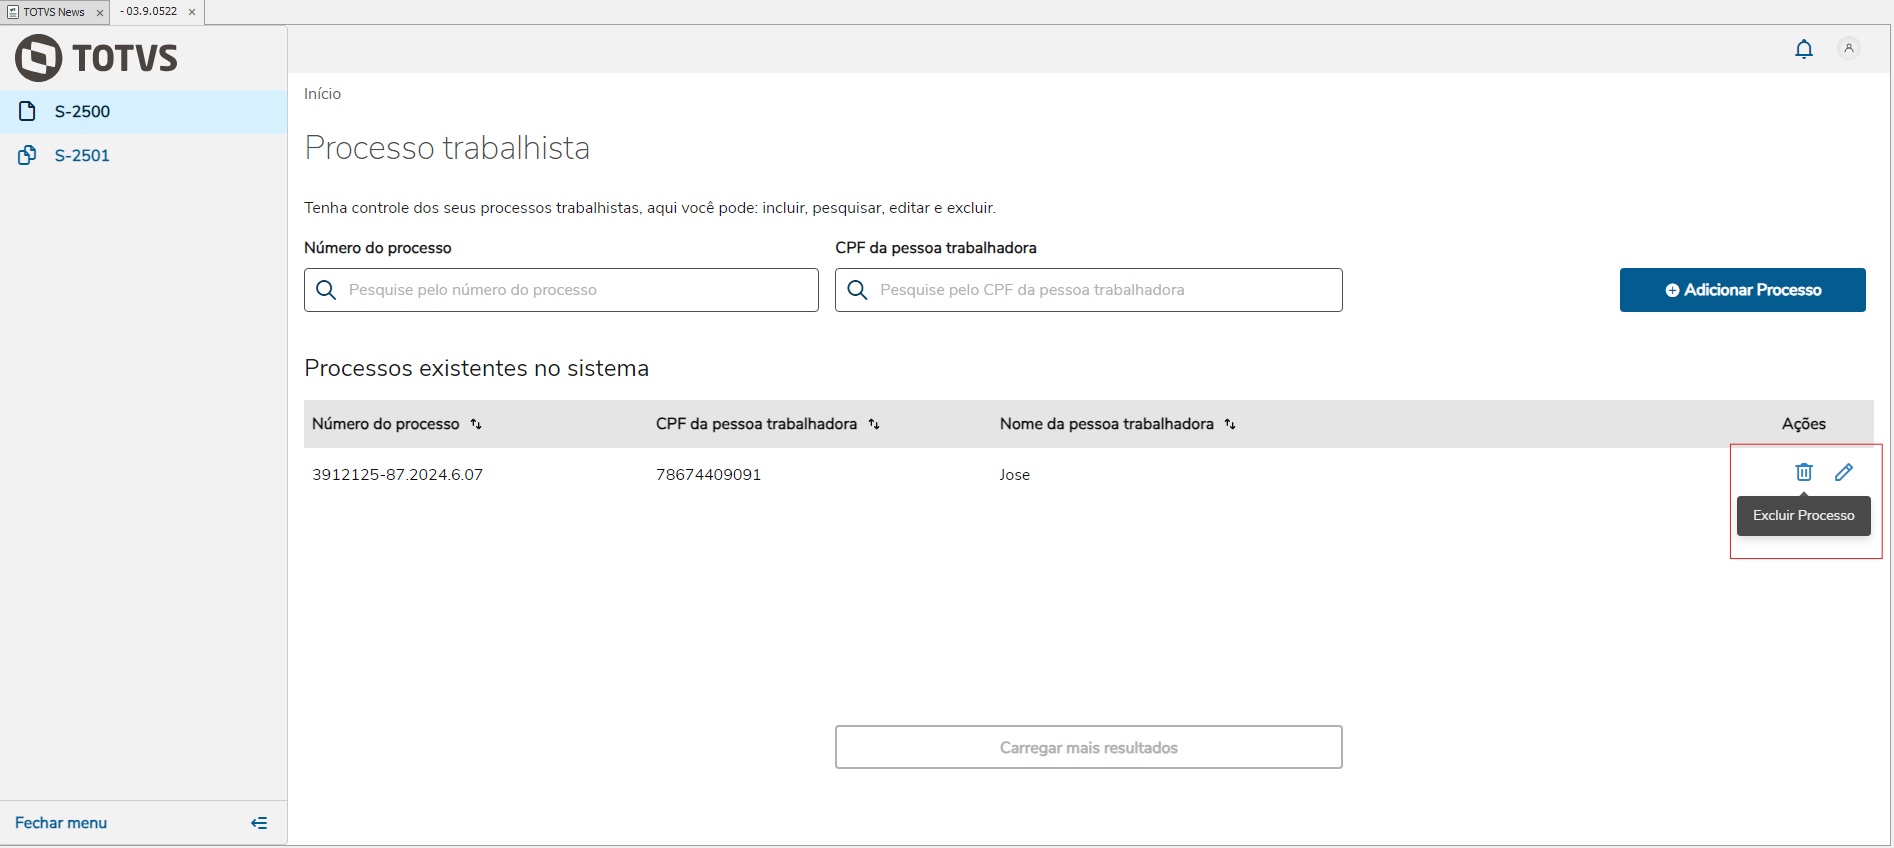Viewport: 1894px width, 848px height.
Task: Click the TOTVS logo
Action: coord(96,58)
